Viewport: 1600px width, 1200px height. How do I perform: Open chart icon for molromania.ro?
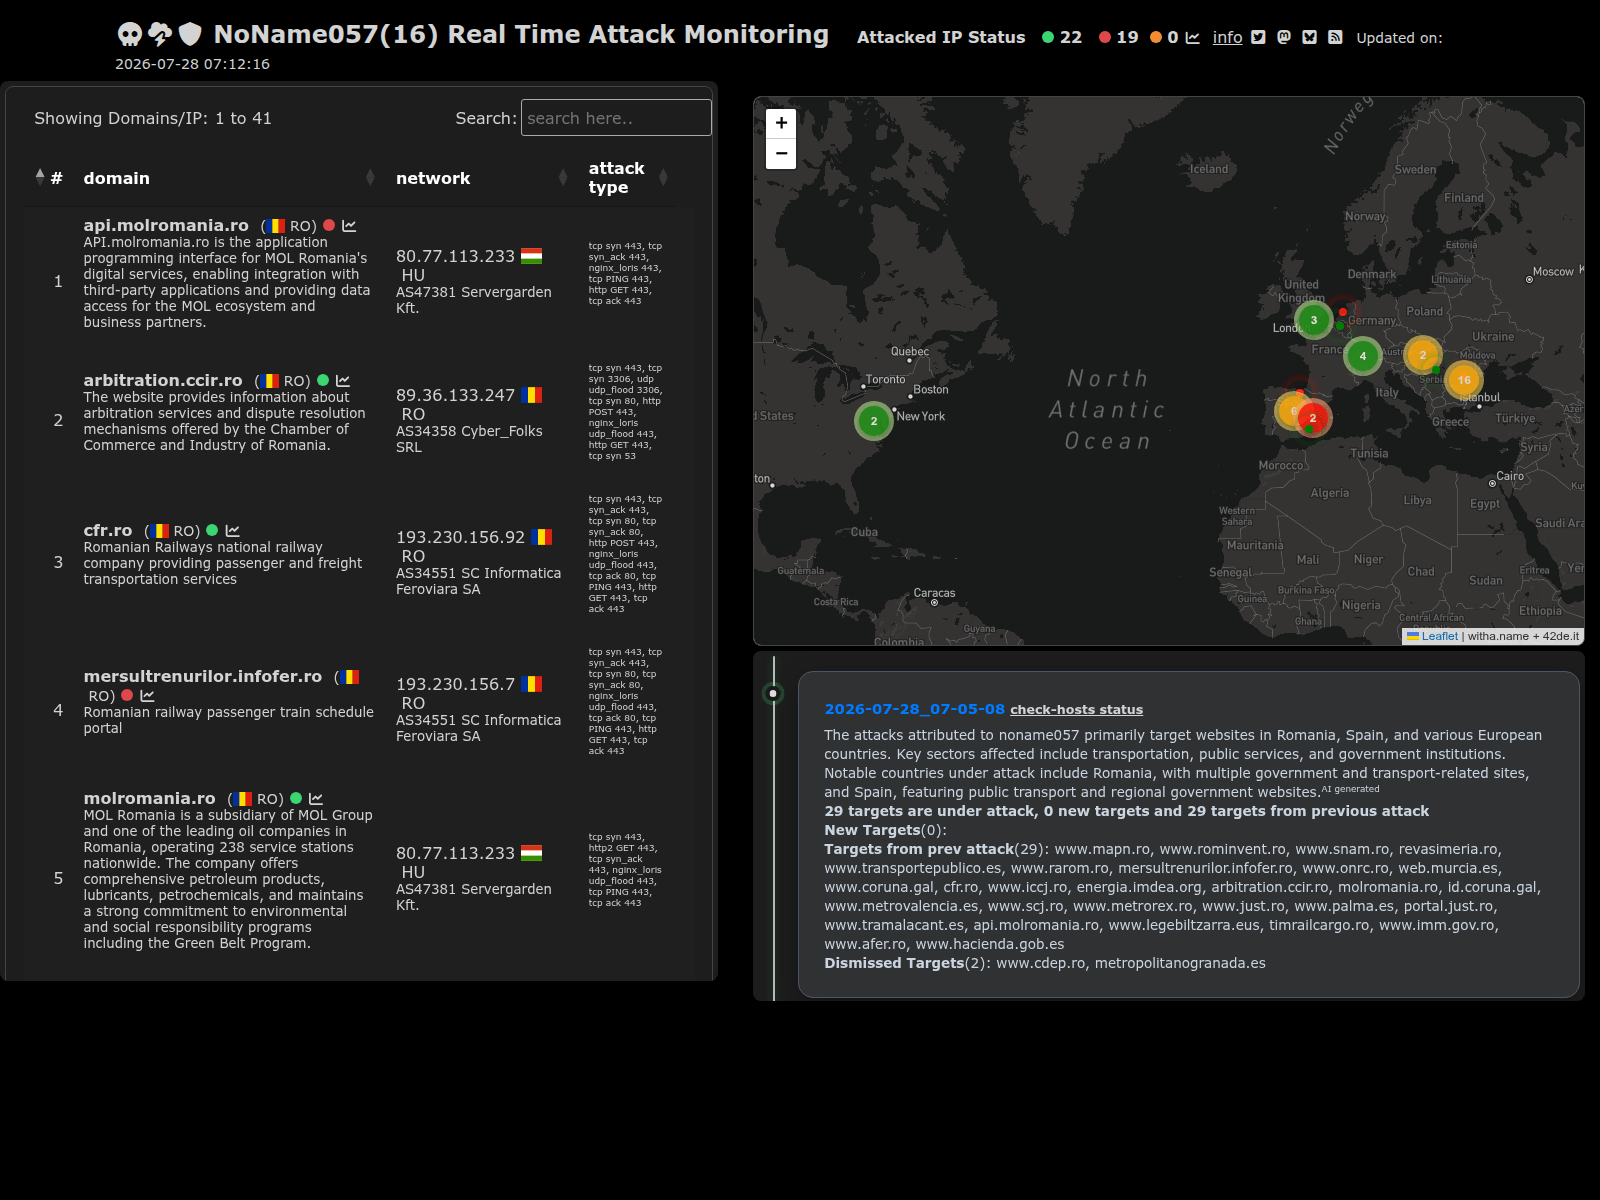pyautogui.click(x=316, y=799)
